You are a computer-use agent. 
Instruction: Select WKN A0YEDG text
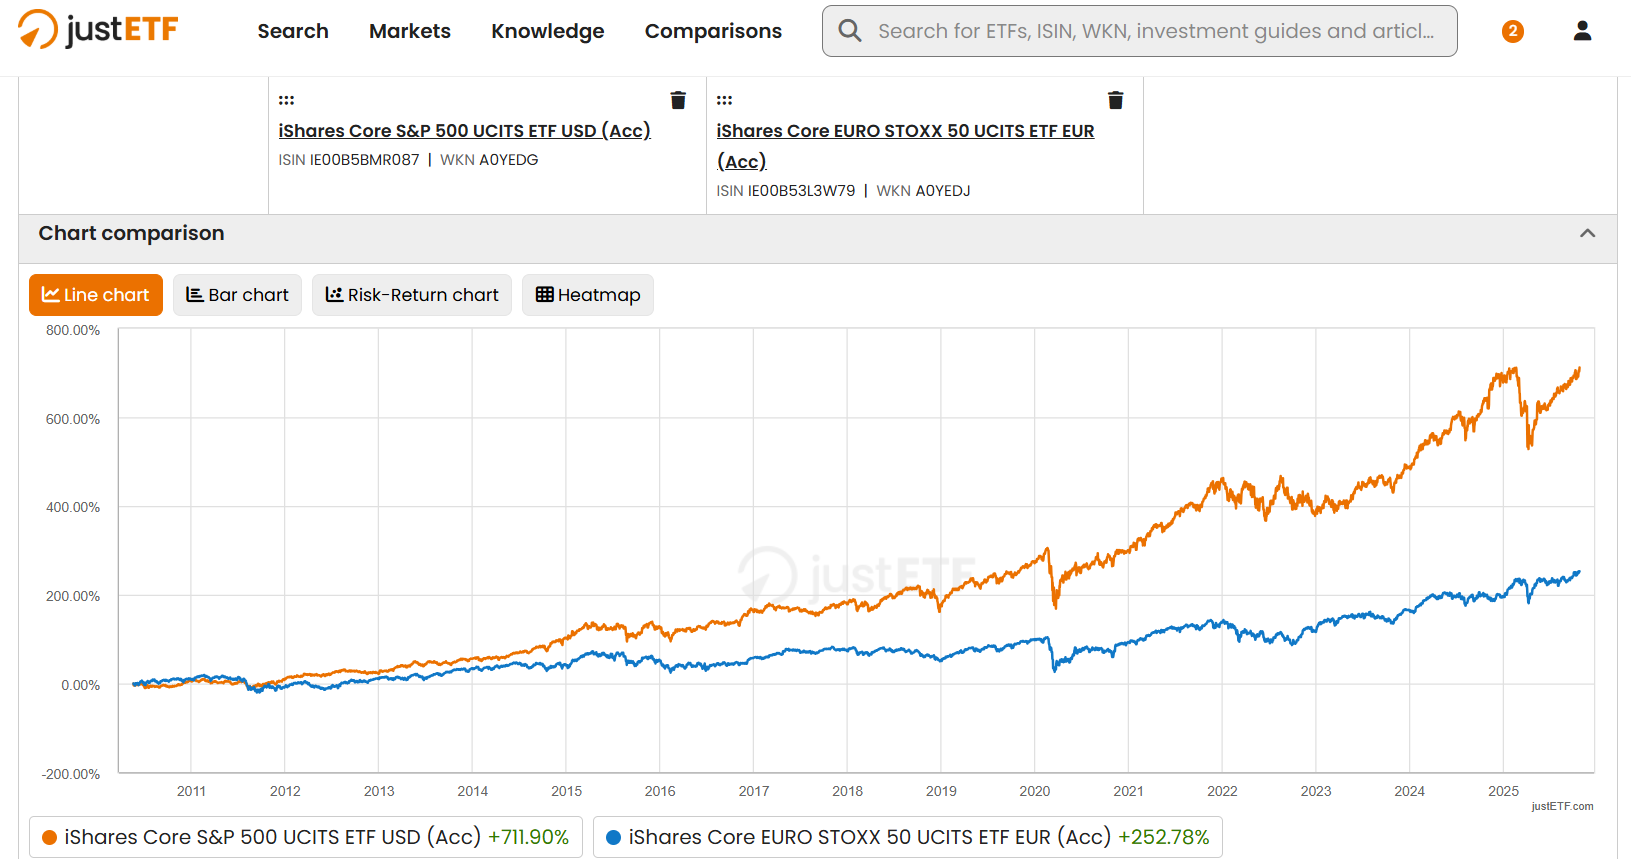pyautogui.click(x=489, y=160)
